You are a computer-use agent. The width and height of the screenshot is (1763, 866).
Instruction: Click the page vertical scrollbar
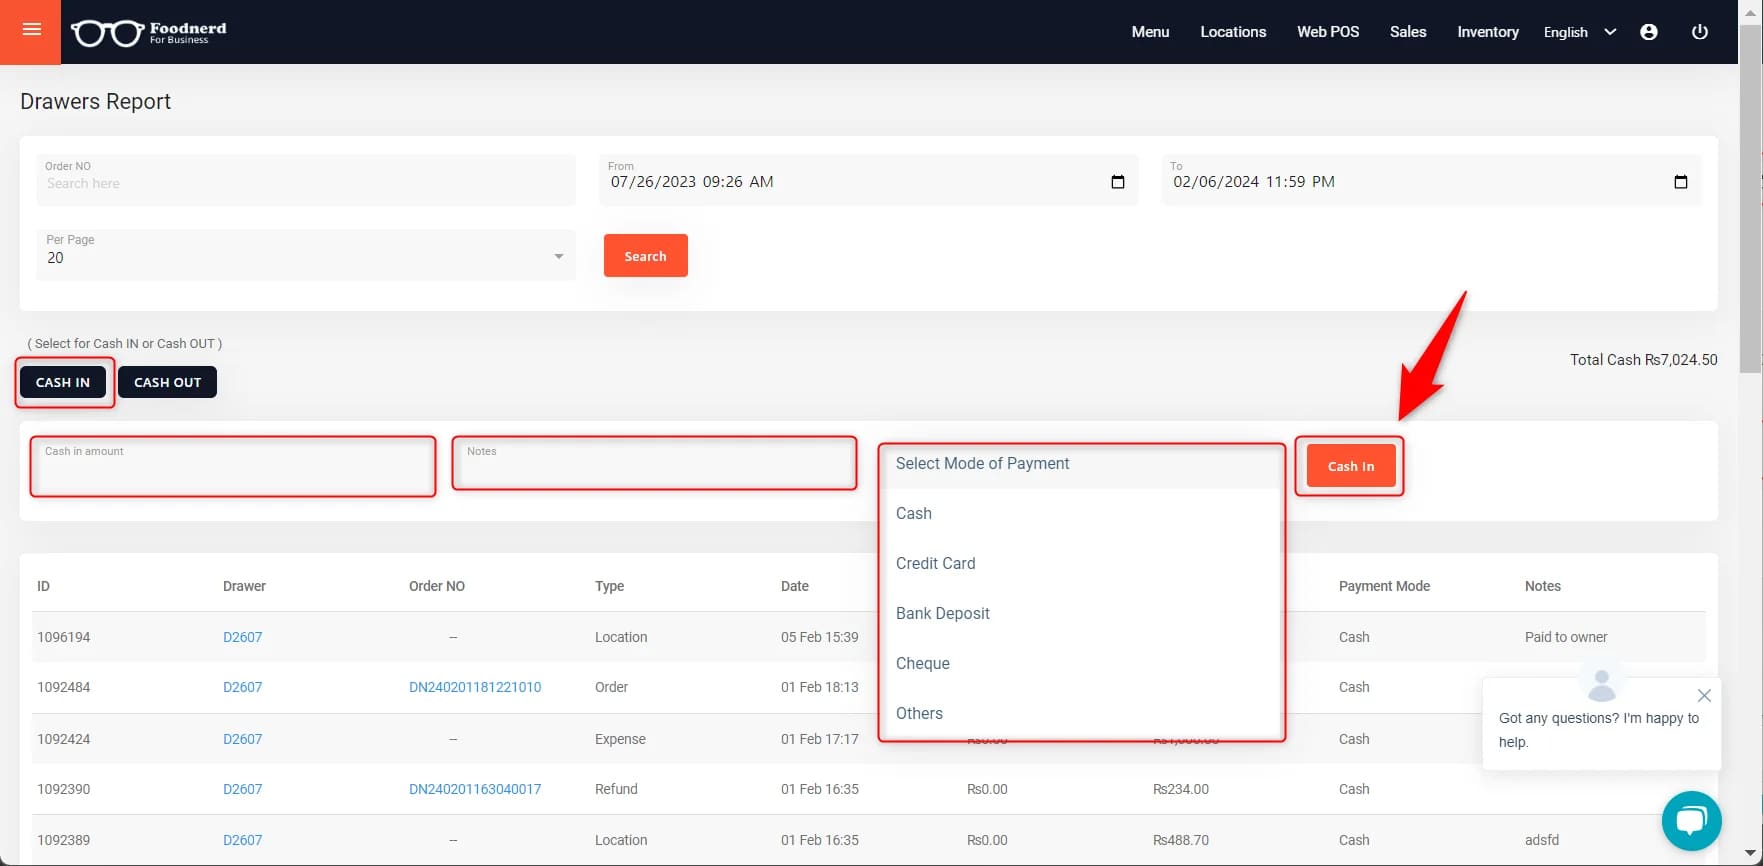click(x=1750, y=200)
